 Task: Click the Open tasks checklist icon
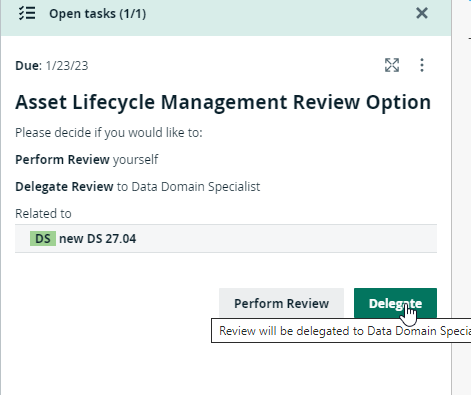(27, 14)
